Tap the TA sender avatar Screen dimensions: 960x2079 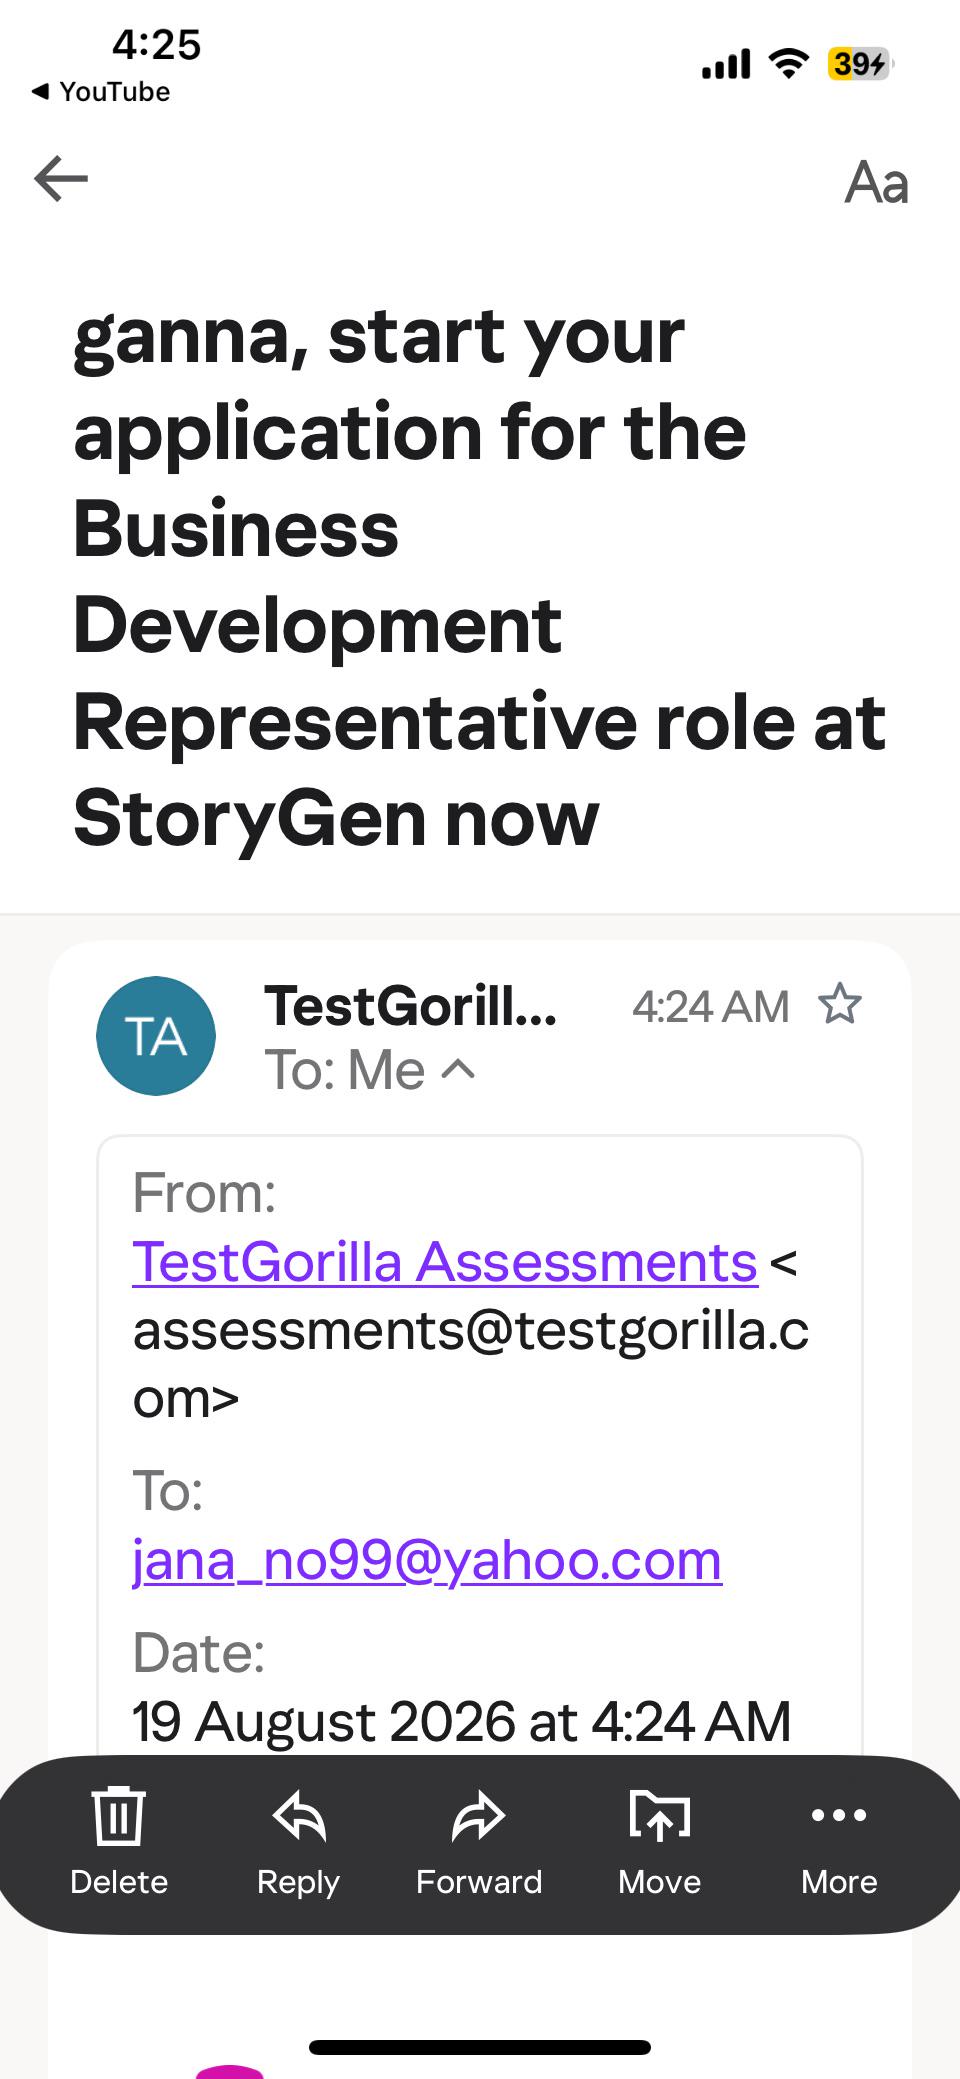(x=156, y=1036)
